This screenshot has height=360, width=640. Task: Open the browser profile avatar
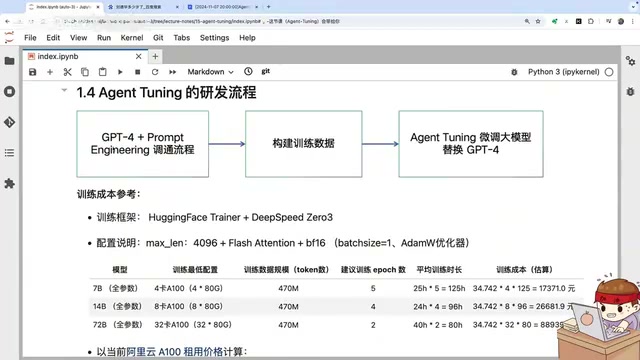click(621, 21)
